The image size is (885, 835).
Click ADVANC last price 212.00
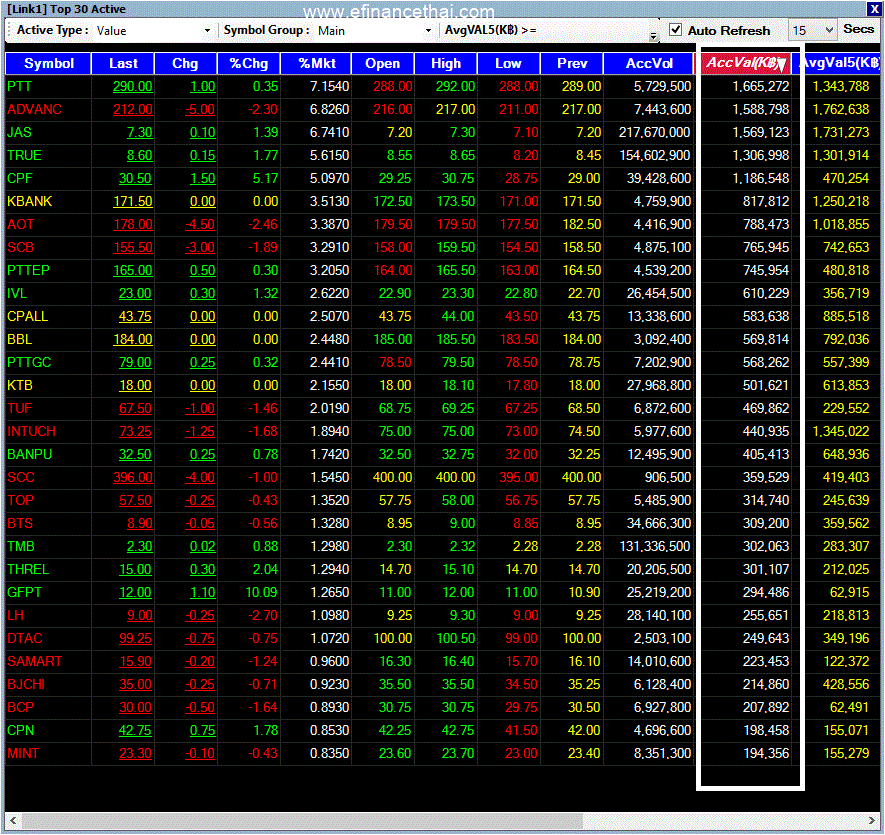click(x=133, y=110)
